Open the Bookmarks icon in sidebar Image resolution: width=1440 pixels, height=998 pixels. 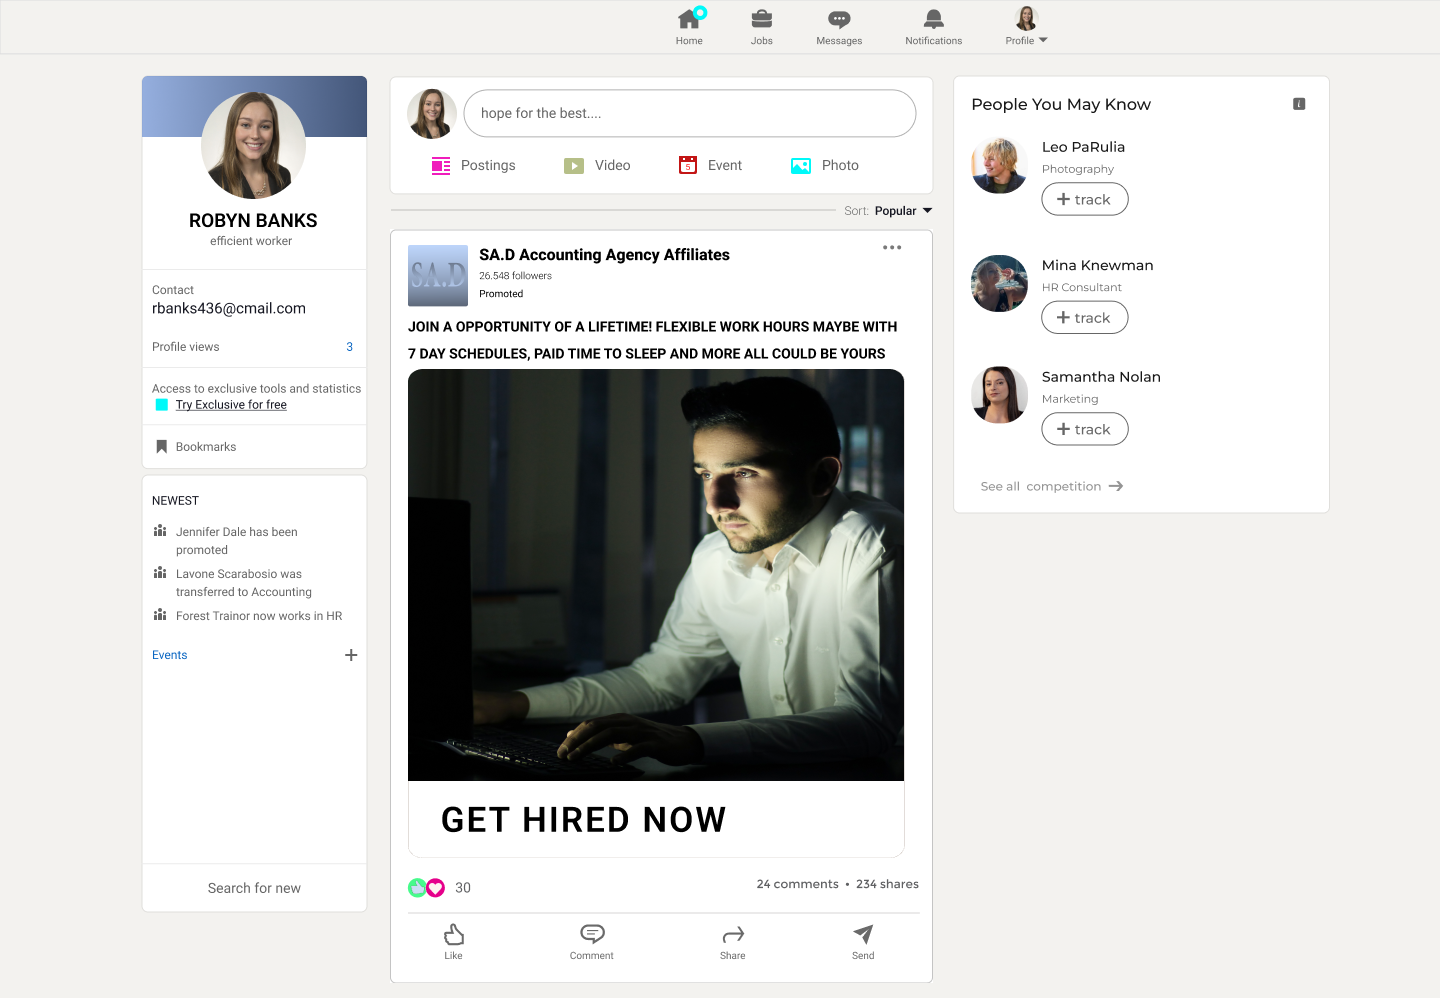pos(161,447)
